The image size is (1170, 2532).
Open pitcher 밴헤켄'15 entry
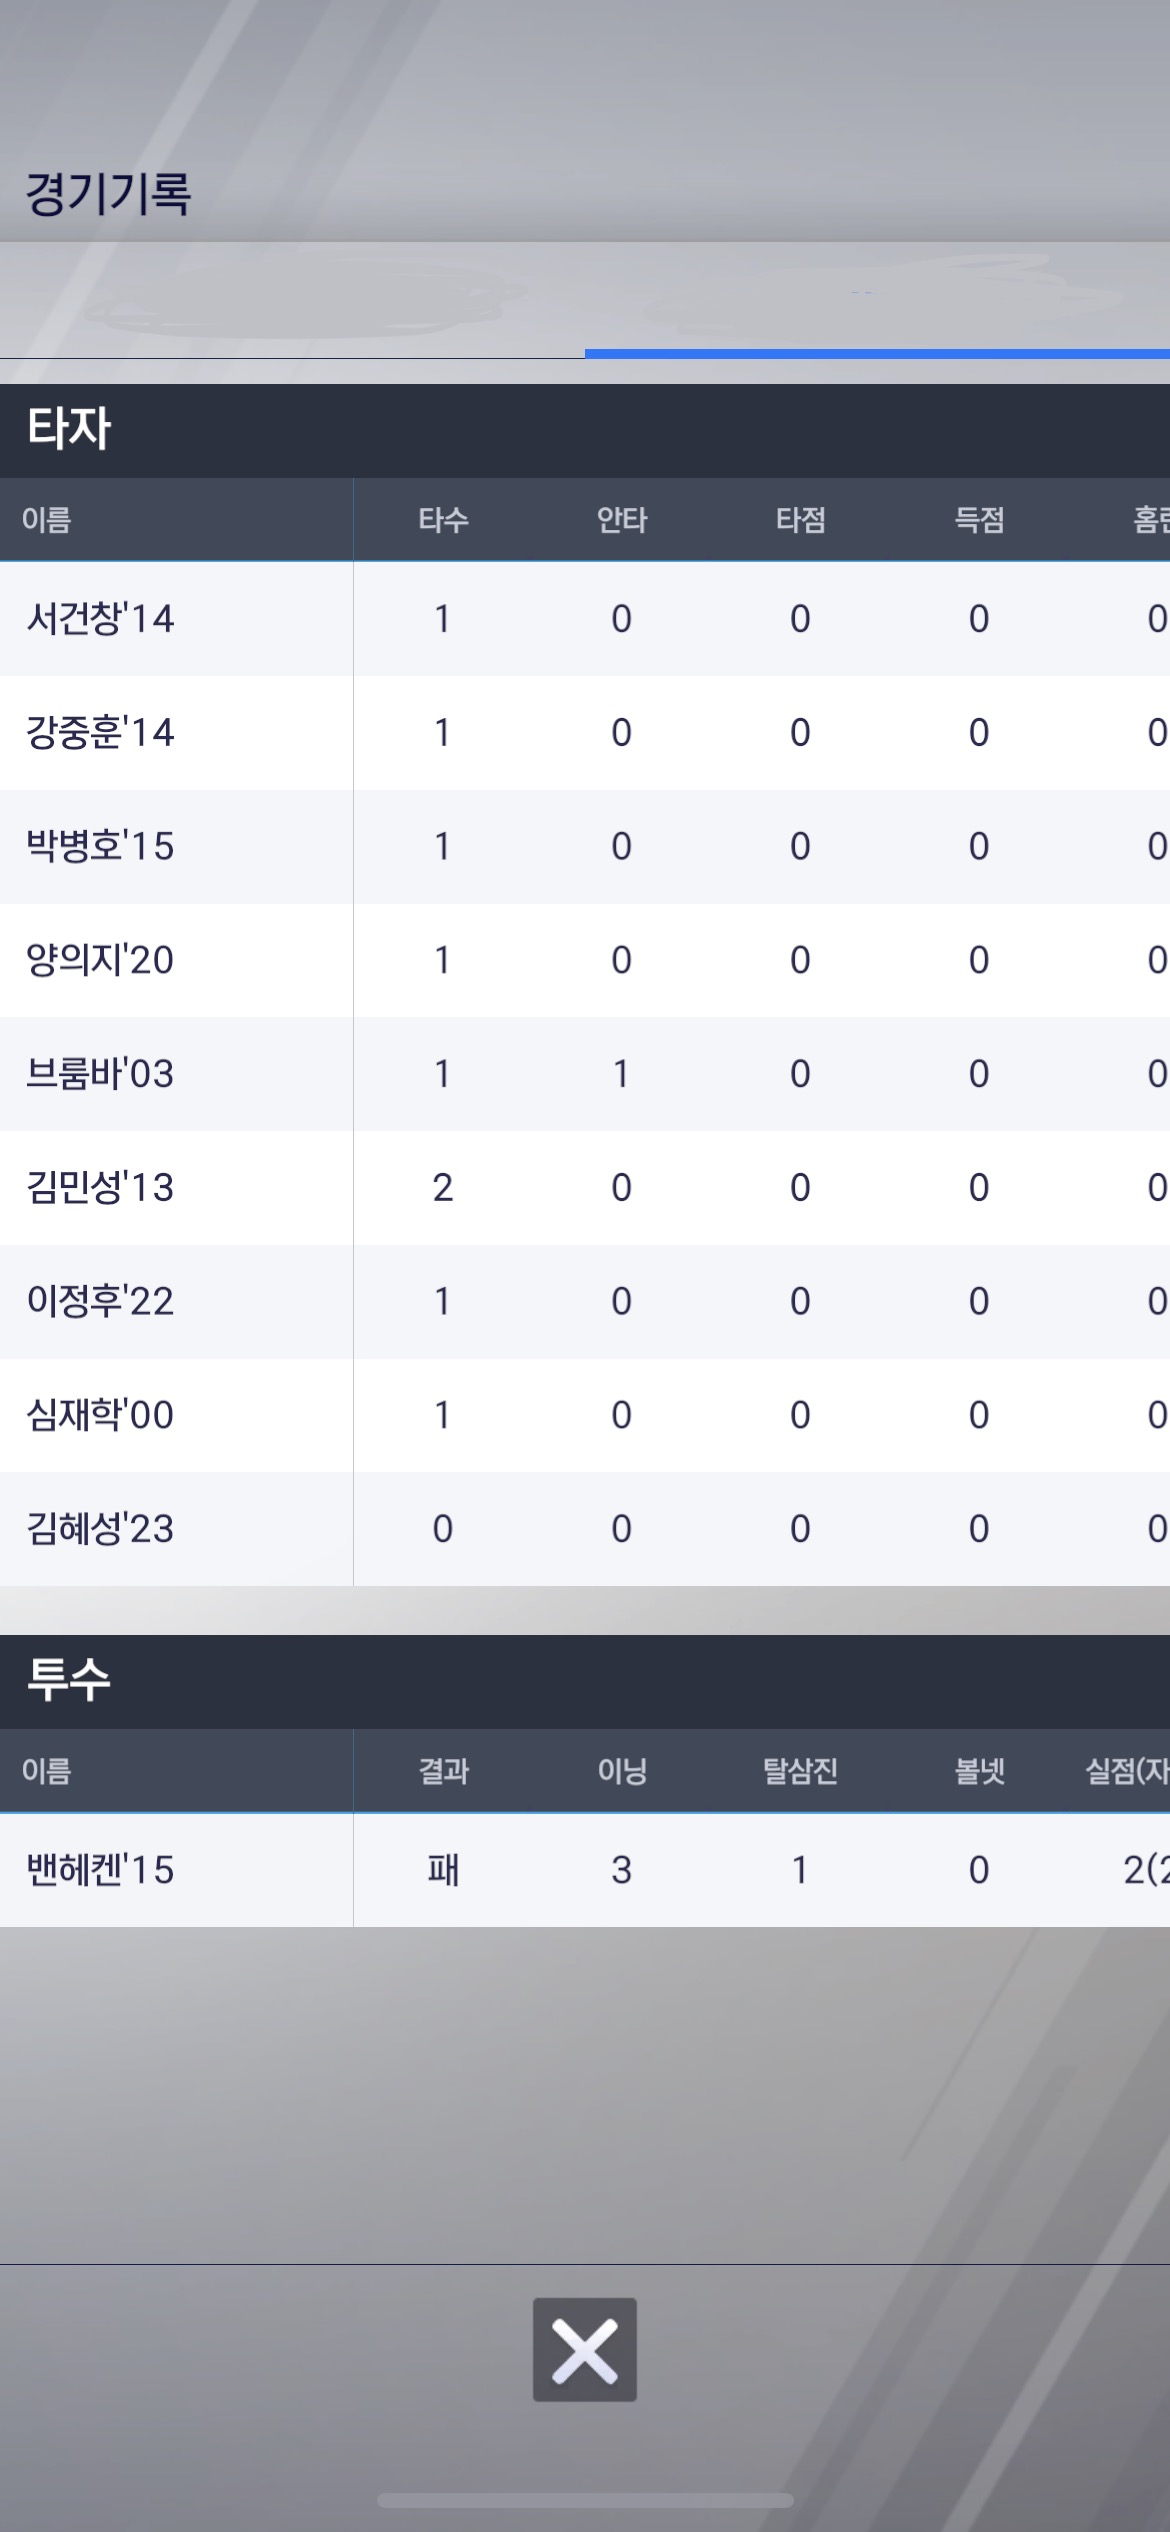[100, 1870]
